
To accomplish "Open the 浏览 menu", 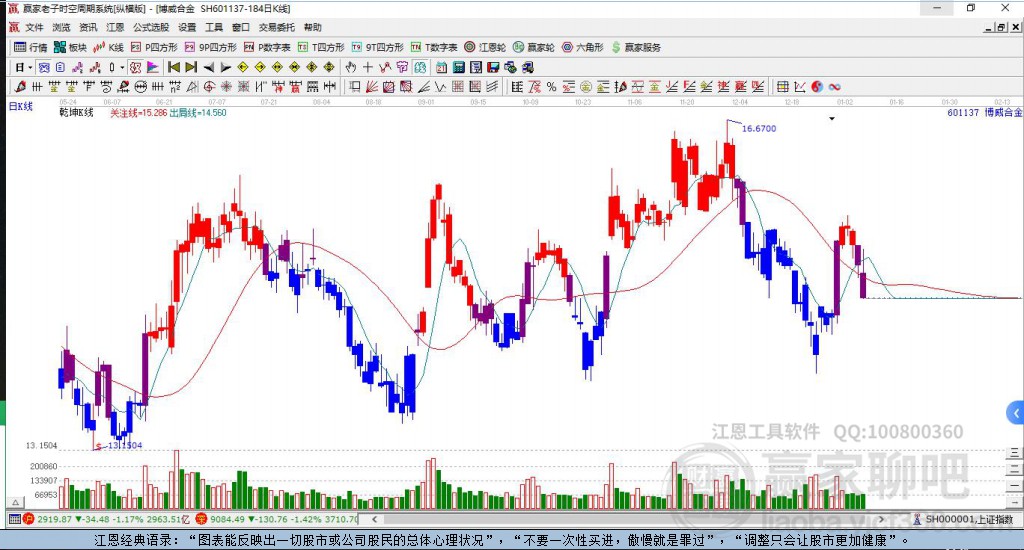I will [x=61, y=27].
